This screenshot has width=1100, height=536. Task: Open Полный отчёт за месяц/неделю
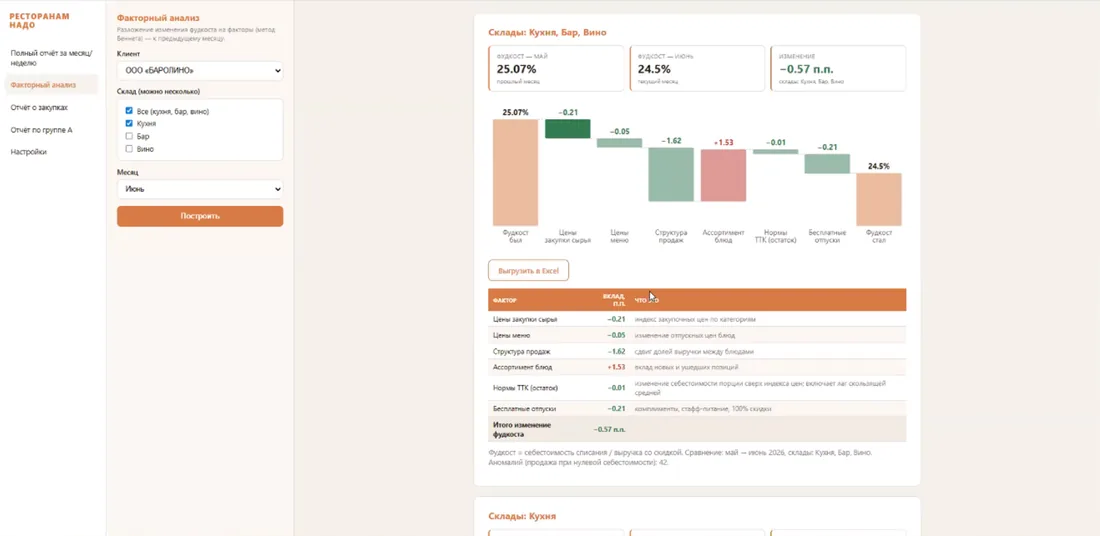[x=52, y=58]
